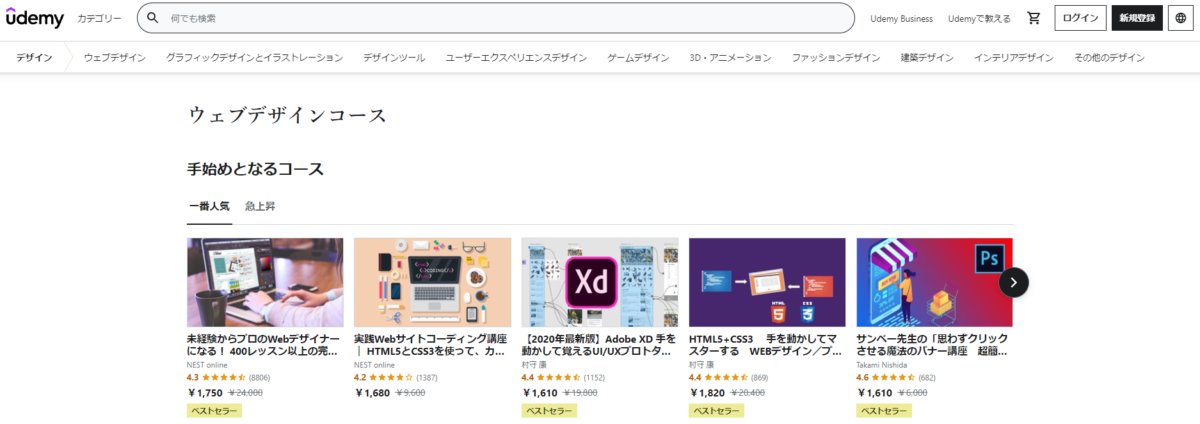Select その他のデザイン subcategory
1200x424 pixels.
click(1109, 58)
